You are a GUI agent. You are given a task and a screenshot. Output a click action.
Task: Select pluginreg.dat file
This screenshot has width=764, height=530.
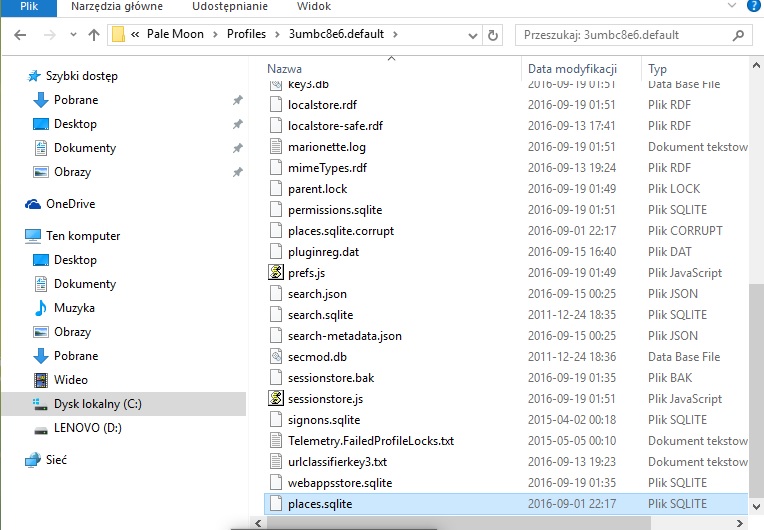[323, 251]
